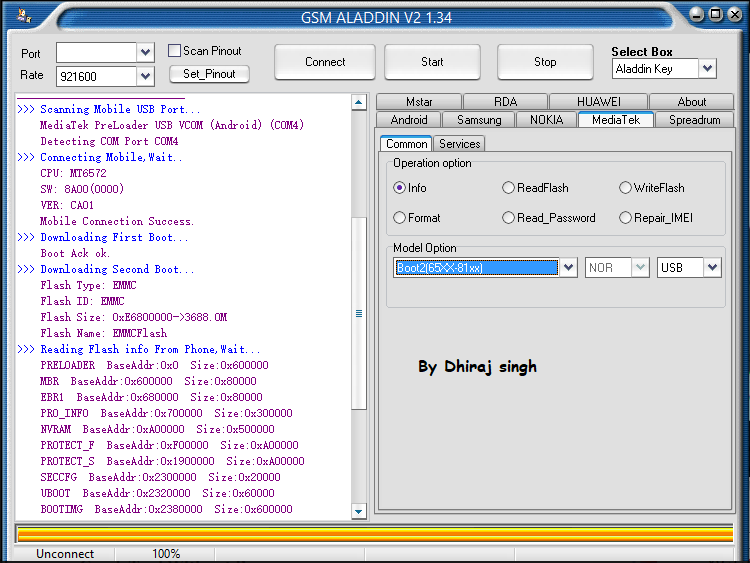Click the PROTECT_F BaseAddr log row
The height and width of the screenshot is (563, 750).
[x=169, y=445]
